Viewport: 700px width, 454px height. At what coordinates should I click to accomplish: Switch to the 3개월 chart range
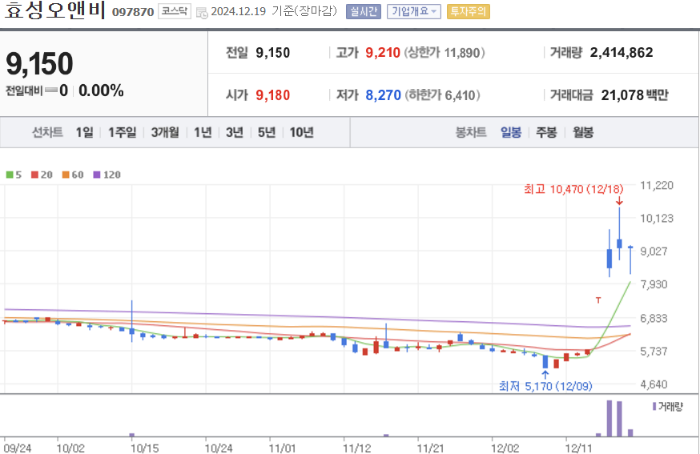pyautogui.click(x=165, y=132)
